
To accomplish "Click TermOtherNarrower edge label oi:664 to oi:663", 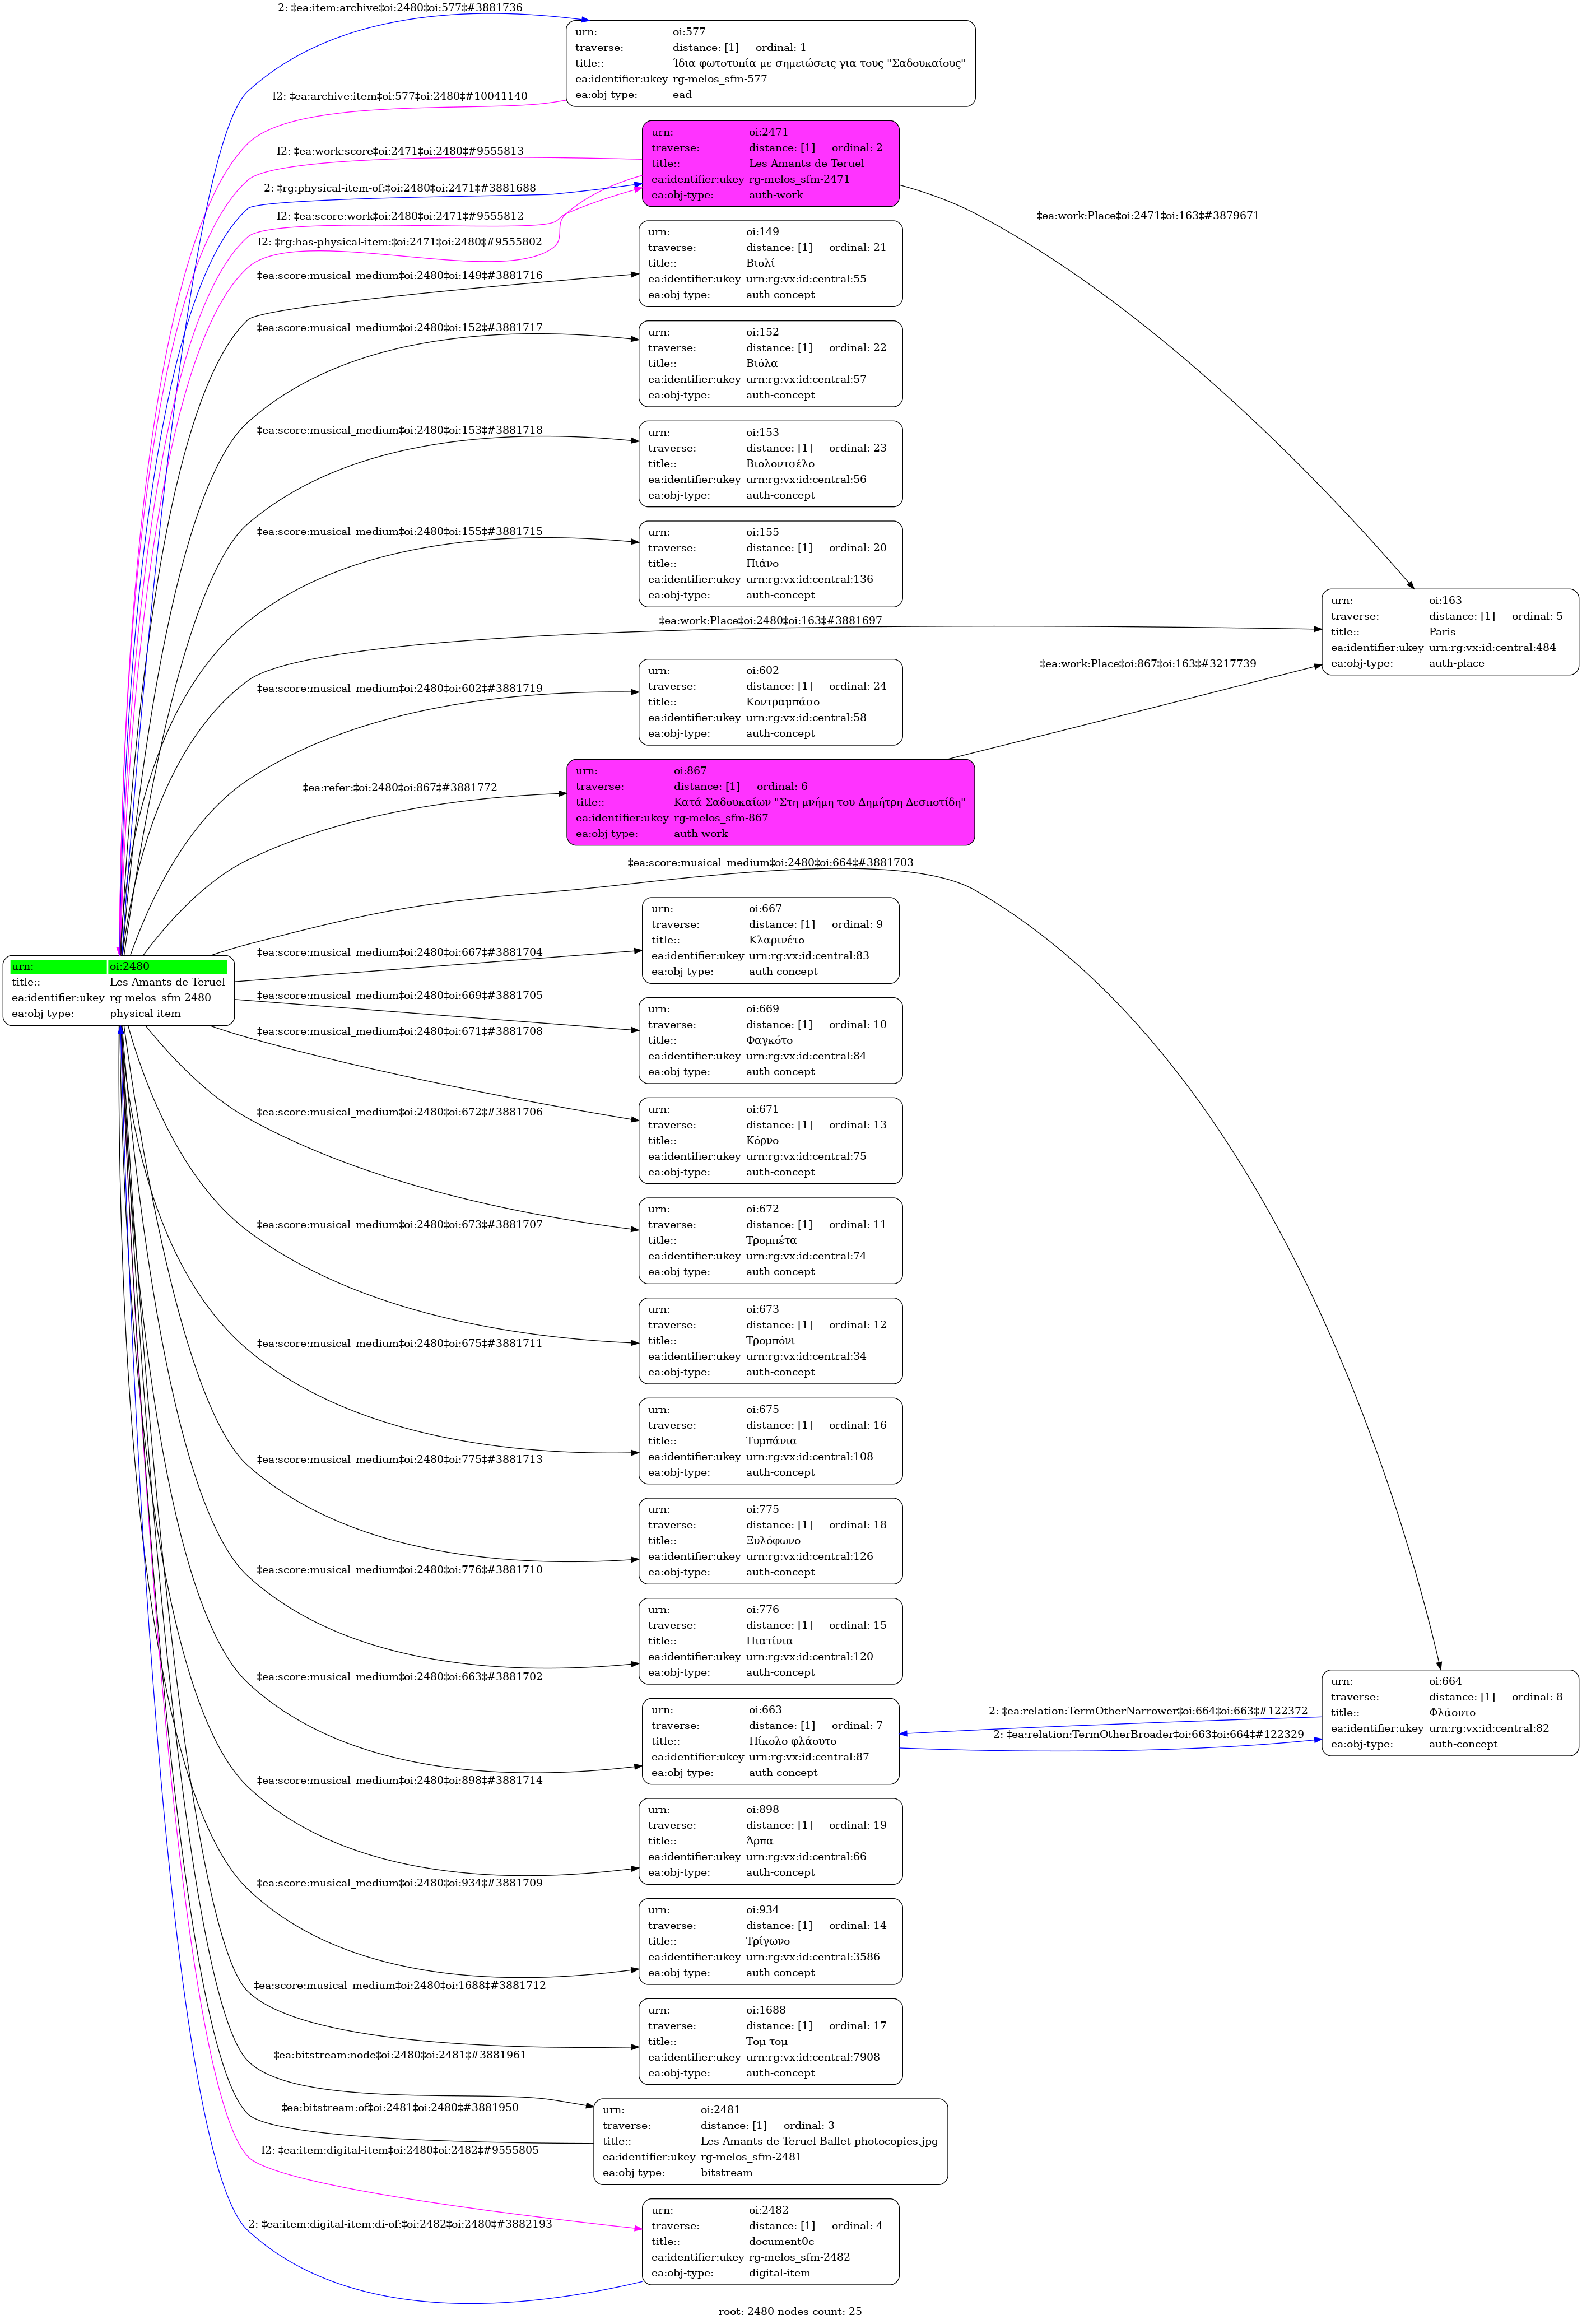I will 1147,1711.
